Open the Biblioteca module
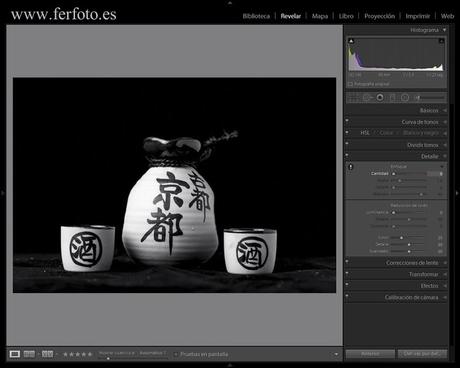This screenshot has height=368, width=460. tap(256, 16)
